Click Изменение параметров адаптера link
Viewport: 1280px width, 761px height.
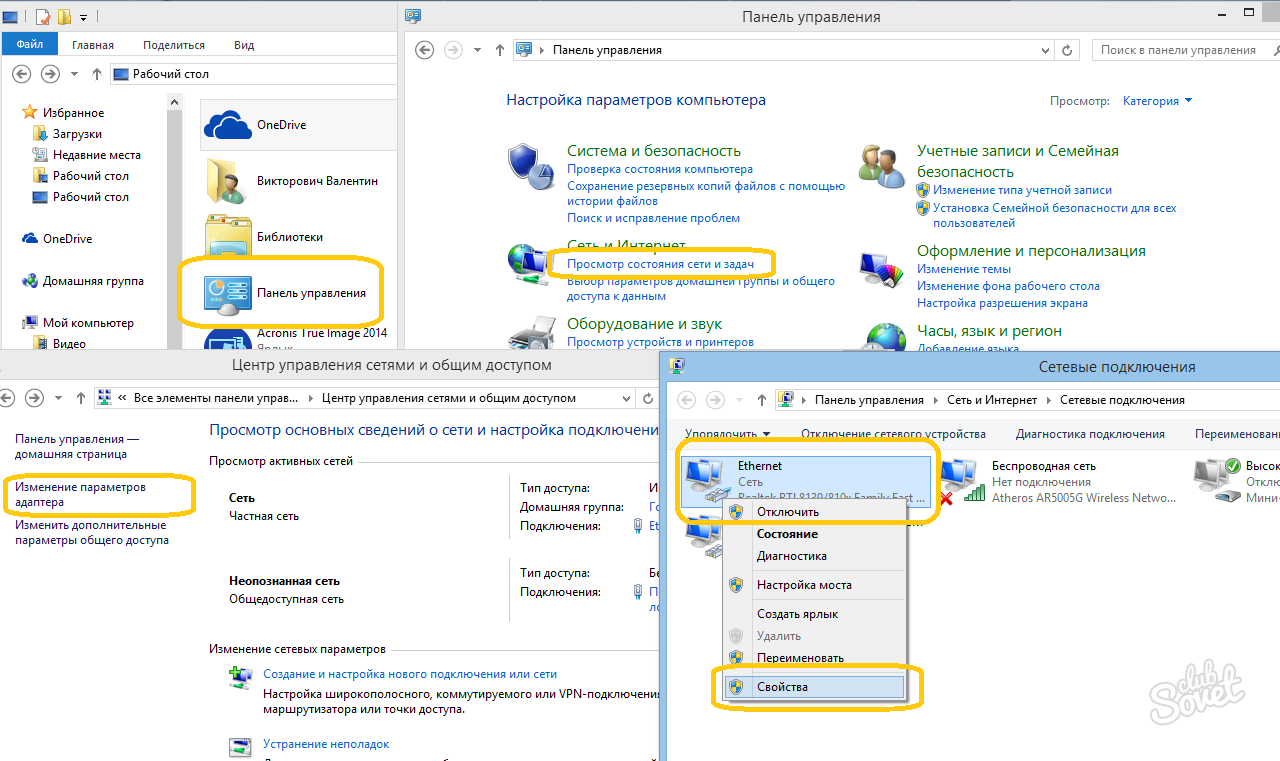click(80, 494)
